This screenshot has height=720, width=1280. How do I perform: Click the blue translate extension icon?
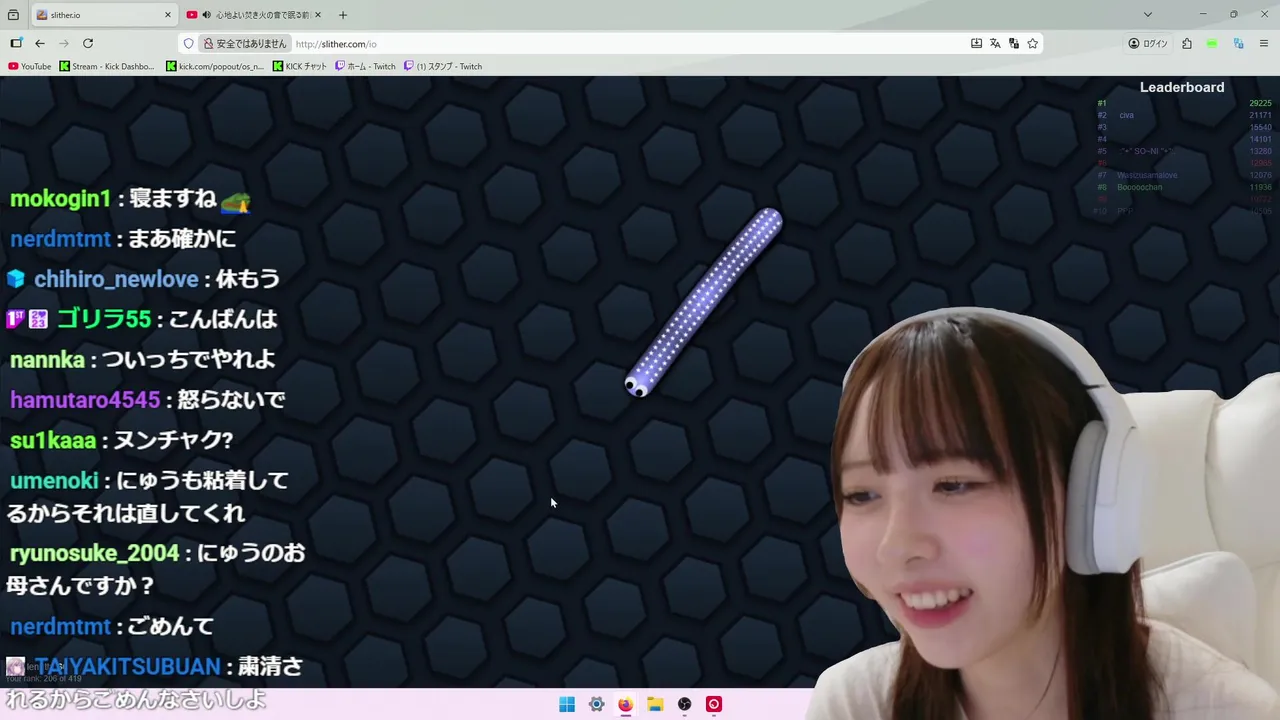1238,43
